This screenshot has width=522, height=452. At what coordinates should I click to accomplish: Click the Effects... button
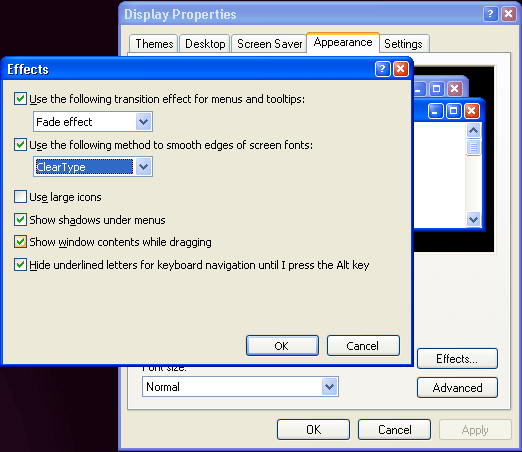pos(457,359)
